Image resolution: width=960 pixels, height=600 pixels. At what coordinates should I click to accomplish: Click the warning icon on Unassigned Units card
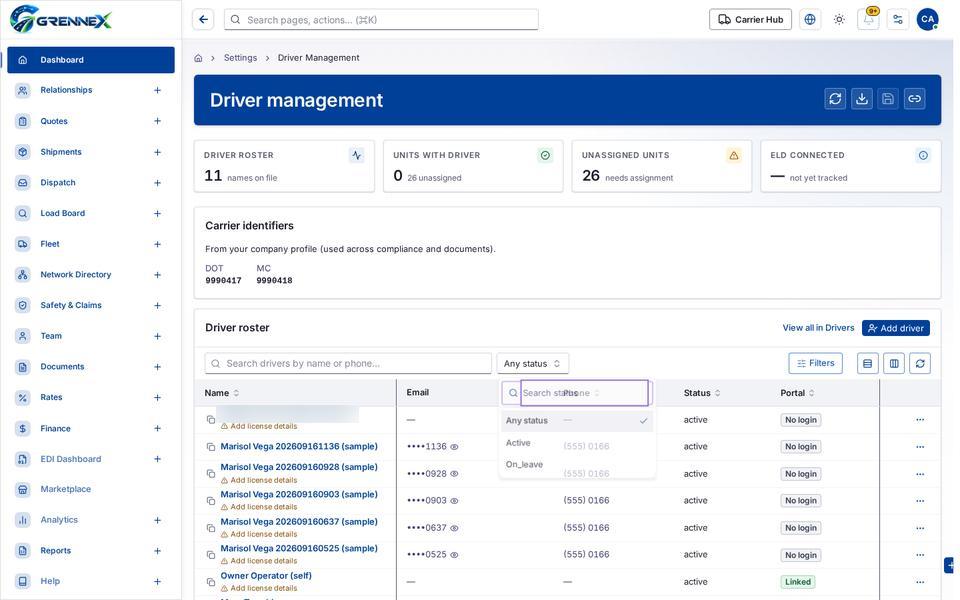(x=733, y=156)
